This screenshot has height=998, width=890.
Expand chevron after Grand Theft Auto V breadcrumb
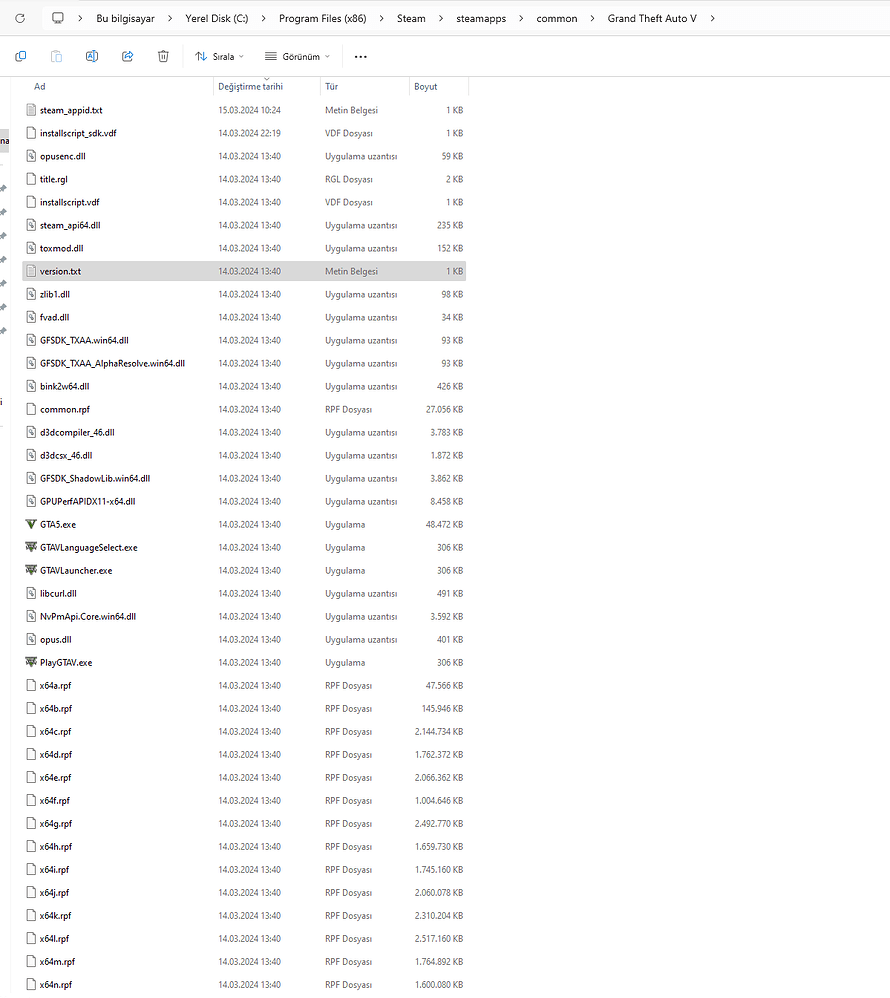[712, 18]
